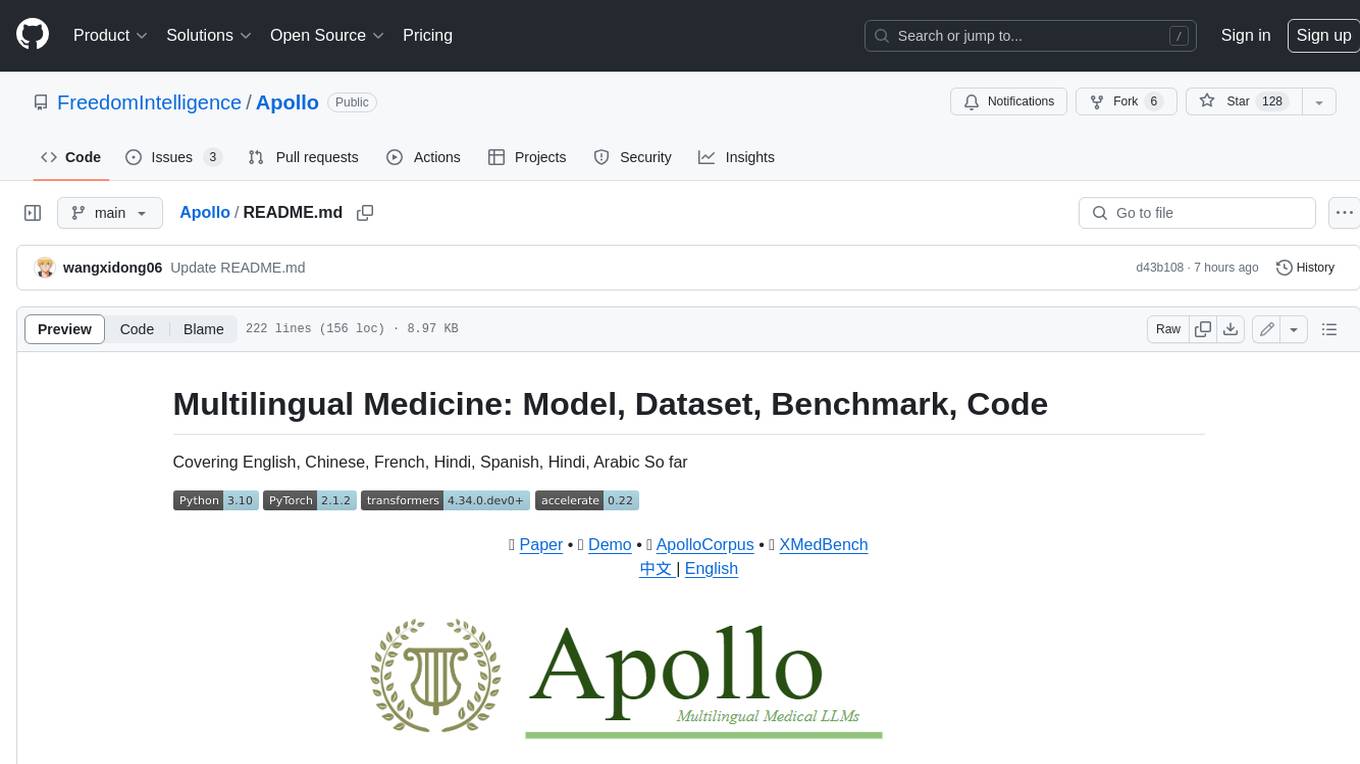Switch to the Code view of the file
The image size is (1360, 764).
click(x=137, y=329)
